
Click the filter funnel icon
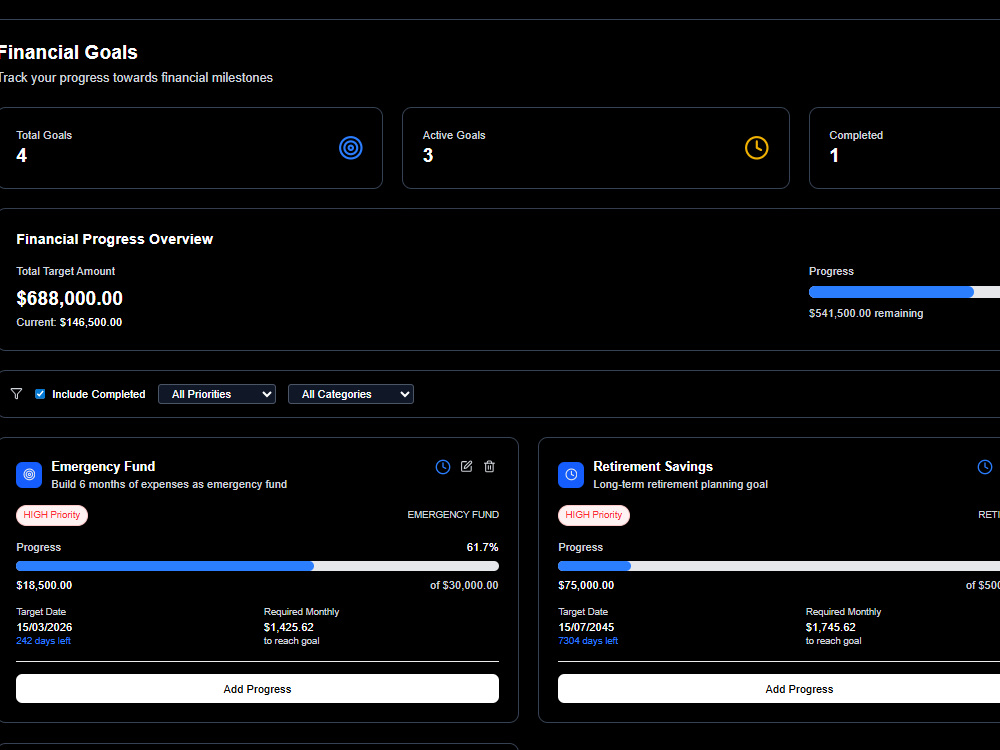pos(17,394)
